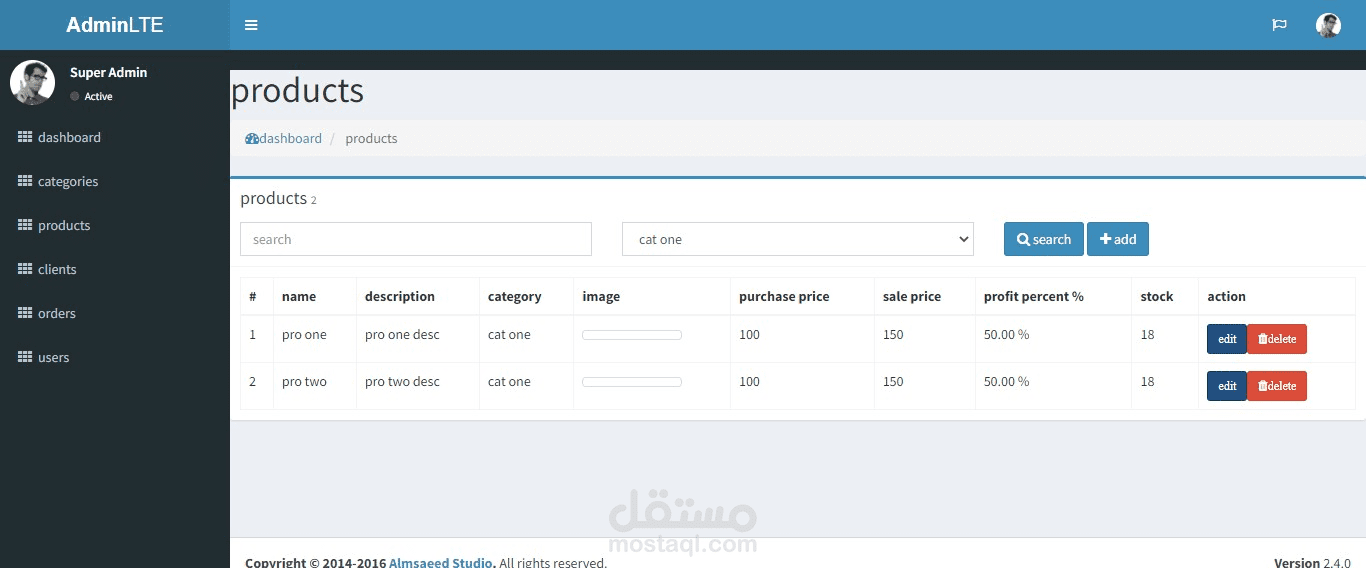Click the grid icon beside categories
The height and width of the screenshot is (568, 1366).
[x=25, y=181]
